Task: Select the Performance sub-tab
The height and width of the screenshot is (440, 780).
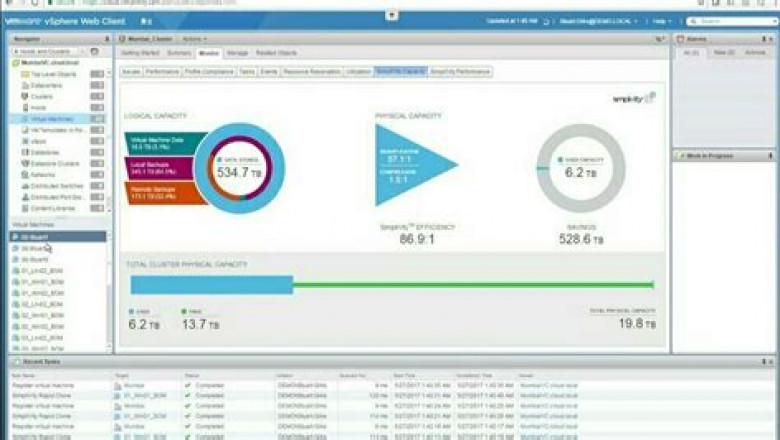Action: 162,72
